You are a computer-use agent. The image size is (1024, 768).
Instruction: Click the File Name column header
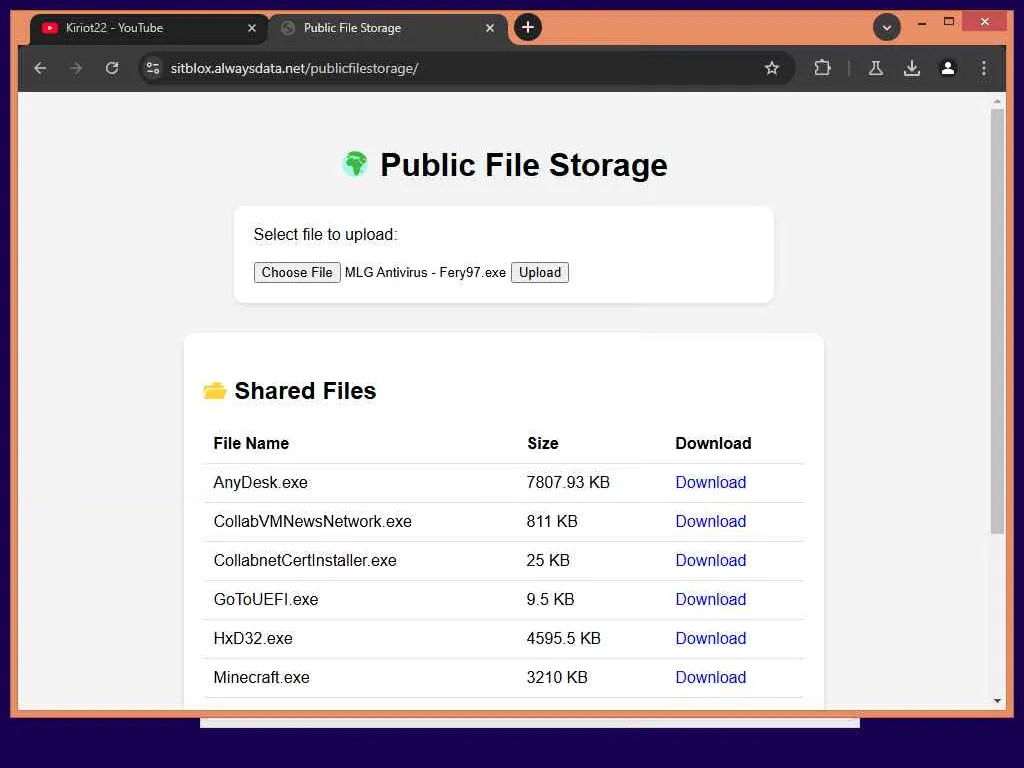click(x=251, y=443)
